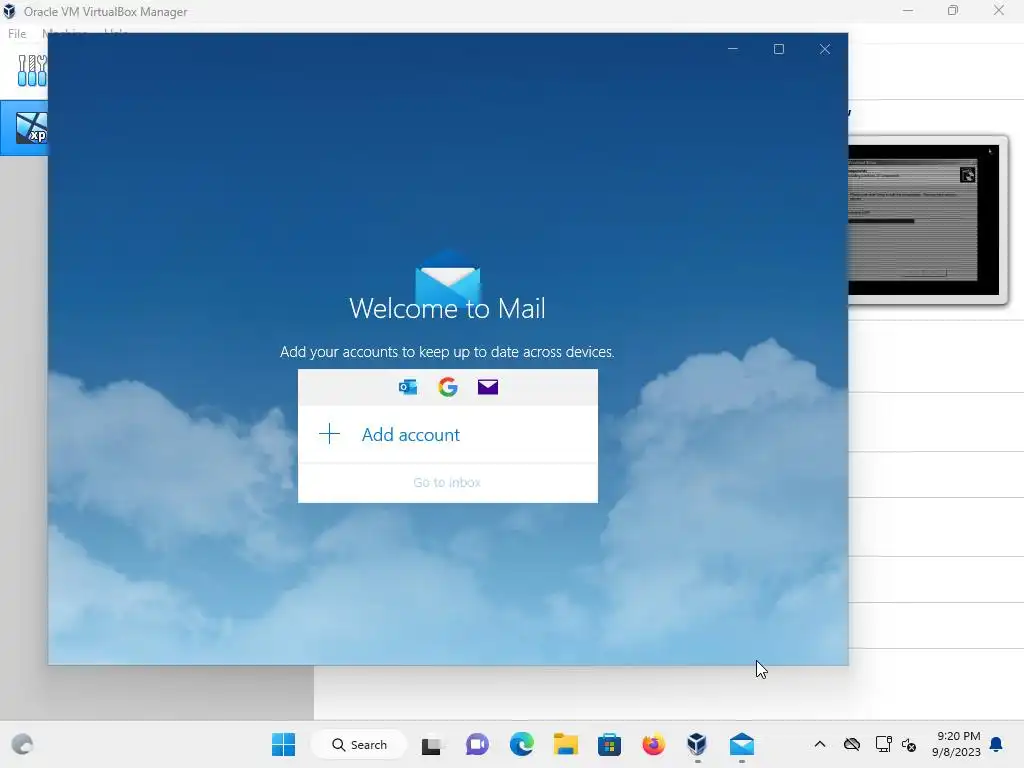Screen dimensions: 1024x768
Task: Close the Mail window
Action: tap(825, 49)
